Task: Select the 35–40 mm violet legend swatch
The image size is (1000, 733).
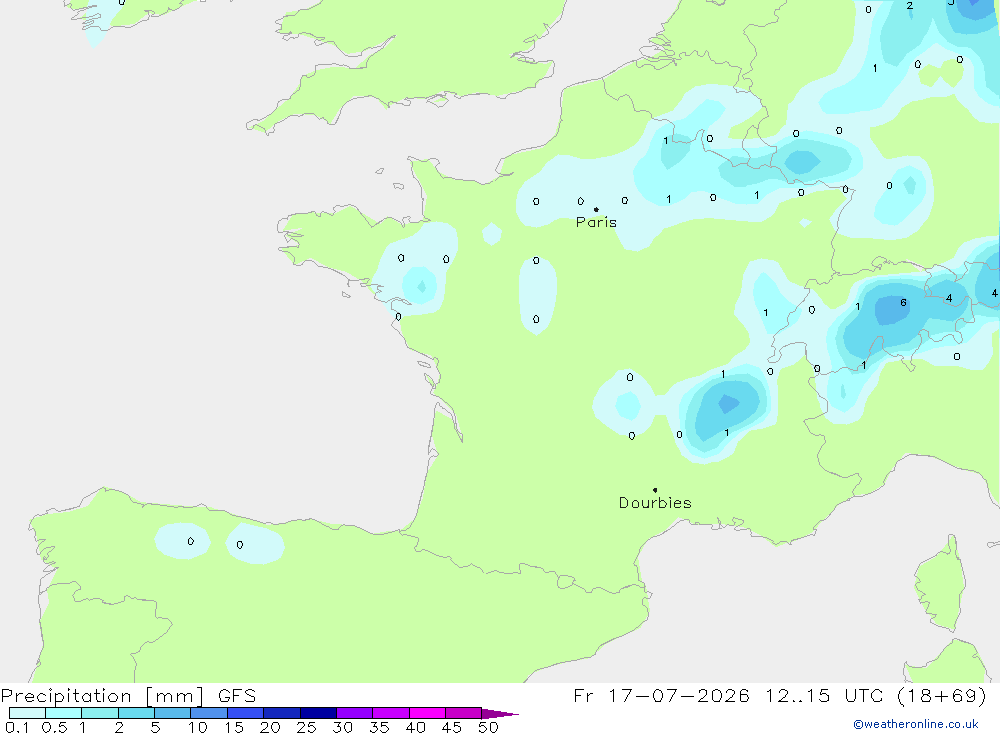Action: (x=391, y=713)
